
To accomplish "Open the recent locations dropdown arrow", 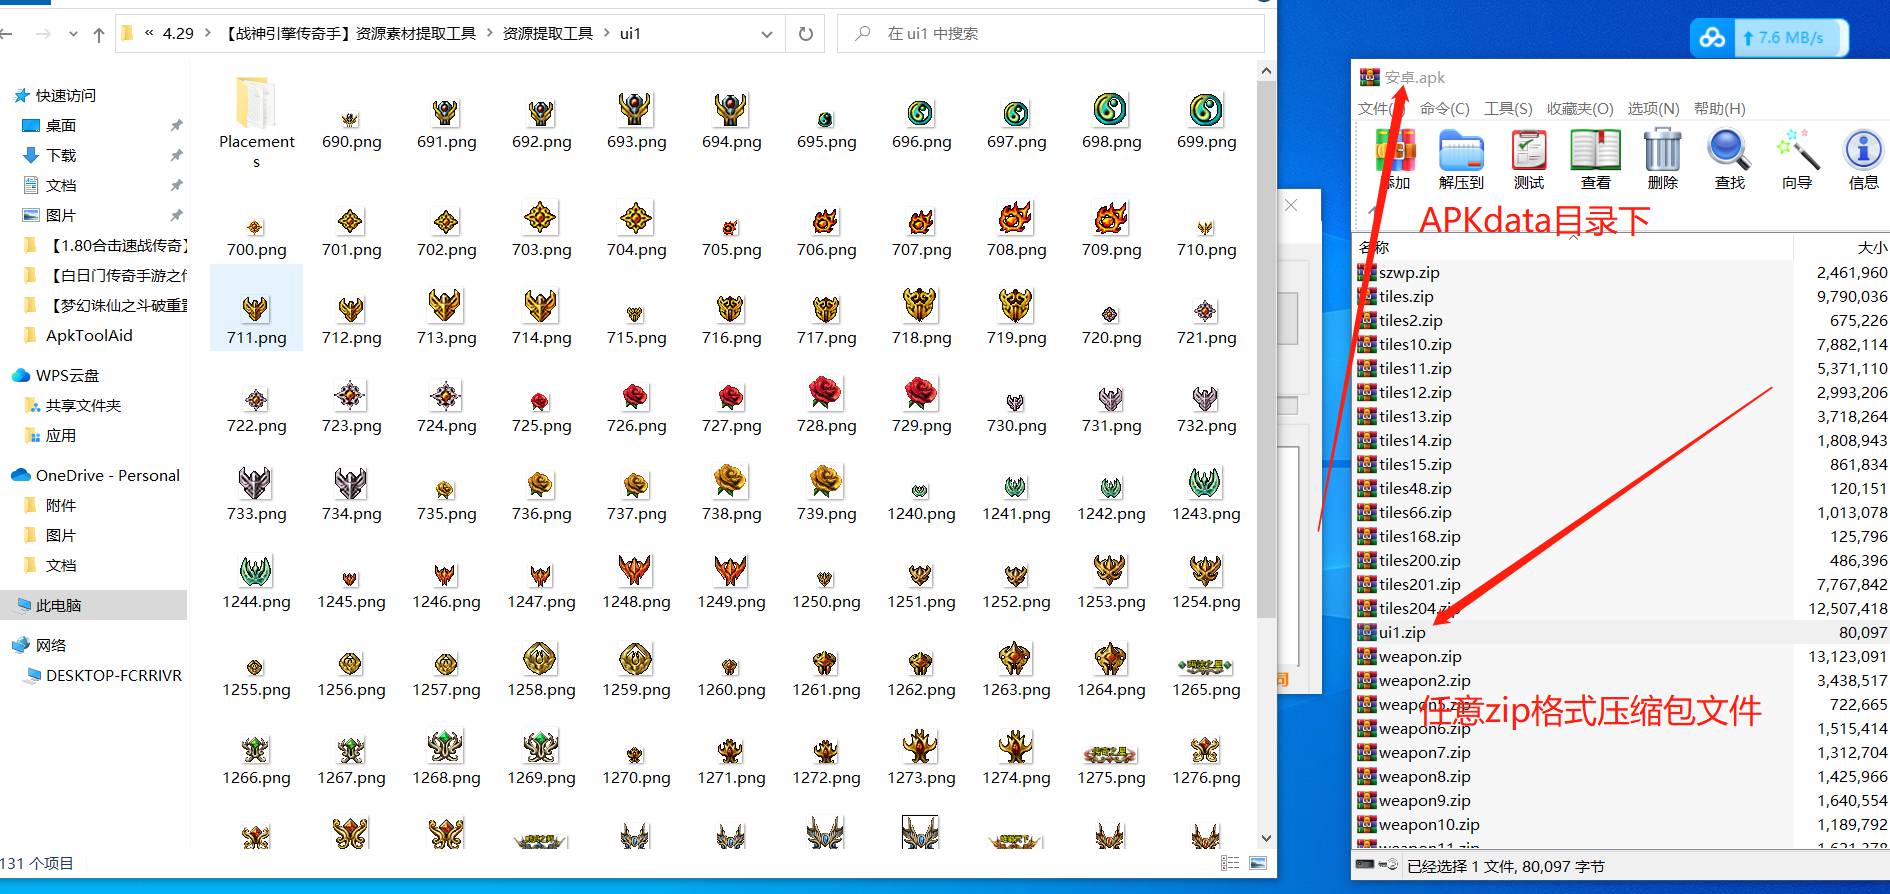I will [x=73, y=34].
